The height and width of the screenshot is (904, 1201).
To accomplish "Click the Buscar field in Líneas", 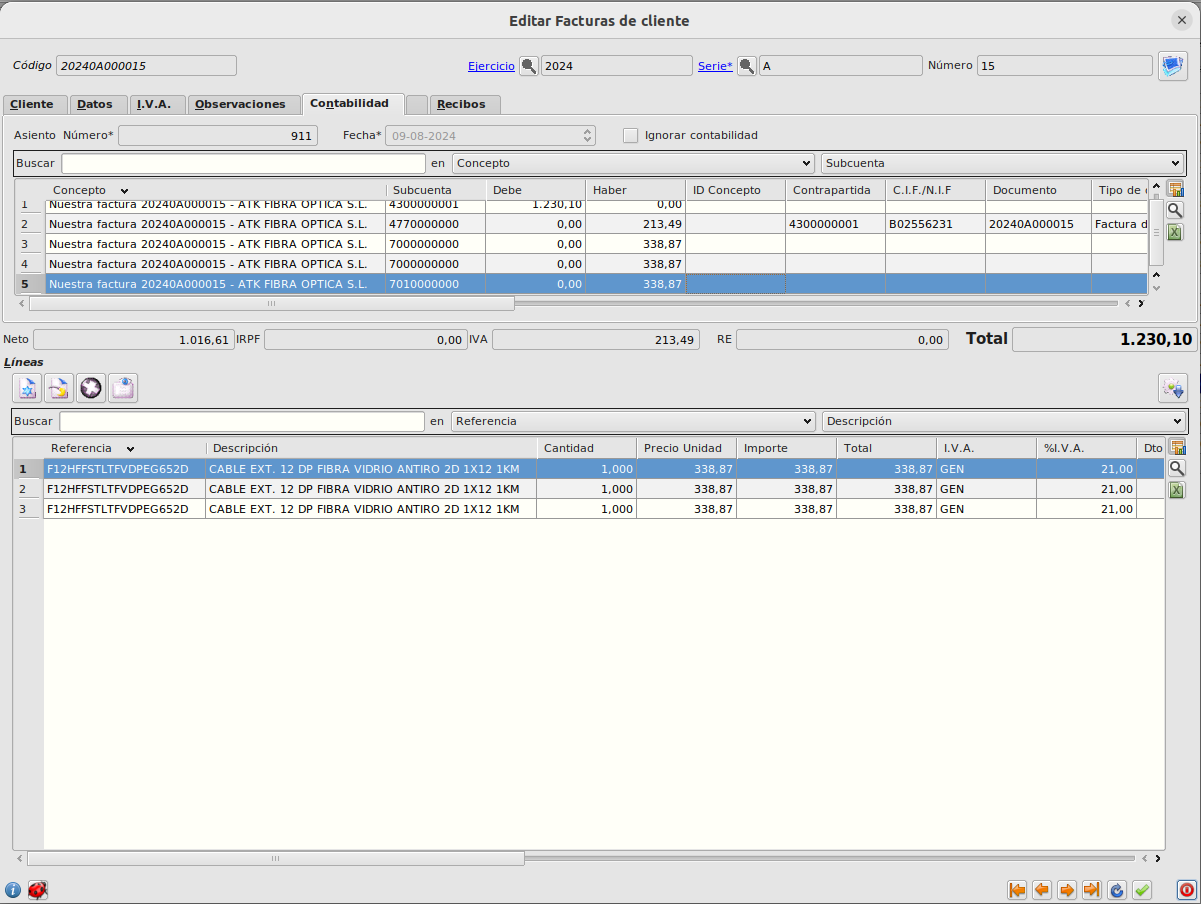I will point(242,421).
